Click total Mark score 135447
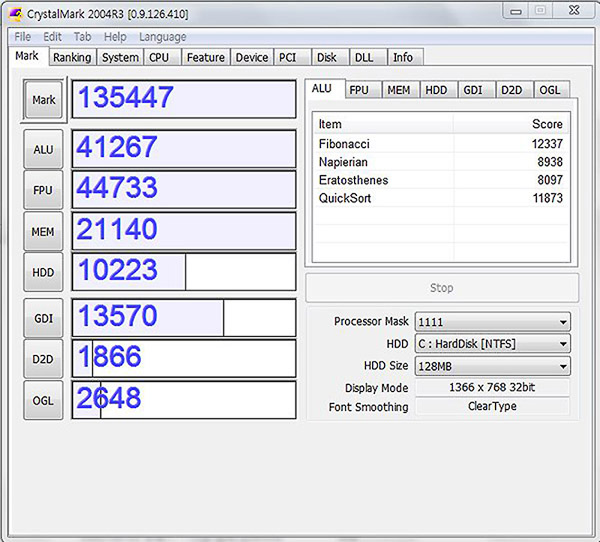The image size is (600, 542). point(184,99)
